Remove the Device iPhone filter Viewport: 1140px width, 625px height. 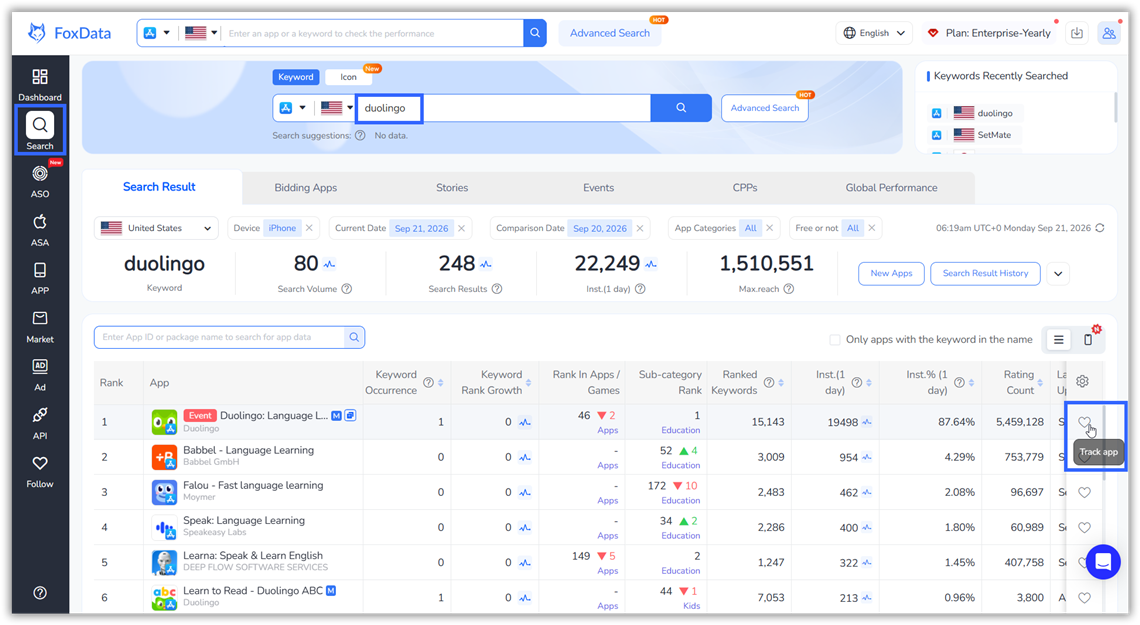(x=309, y=228)
